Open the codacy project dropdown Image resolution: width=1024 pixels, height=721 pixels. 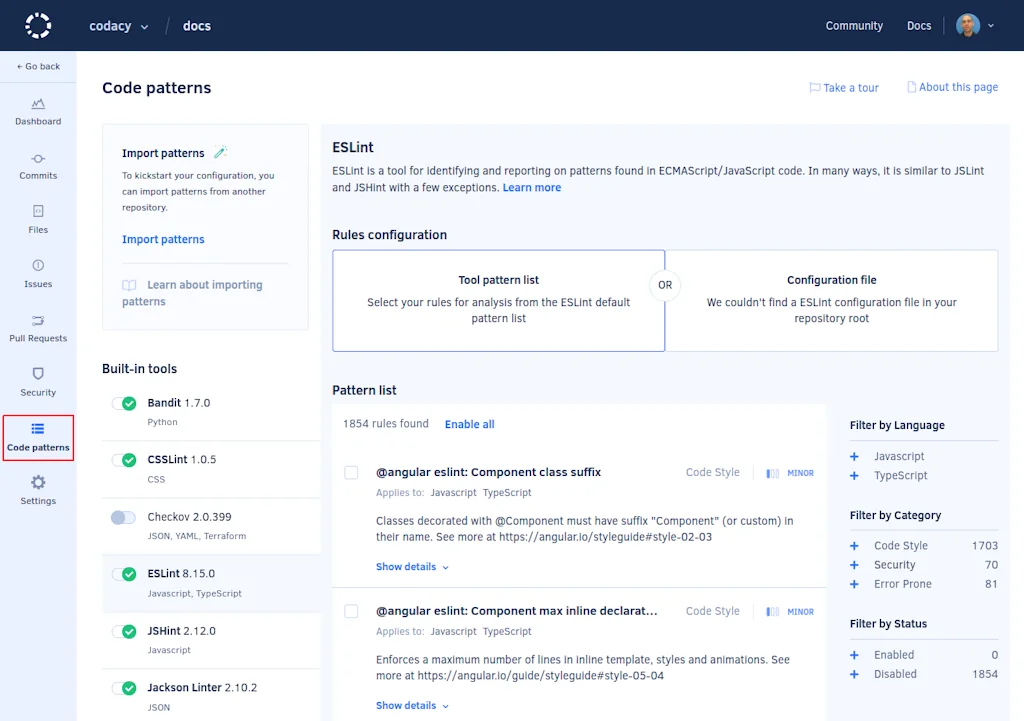click(x=118, y=25)
